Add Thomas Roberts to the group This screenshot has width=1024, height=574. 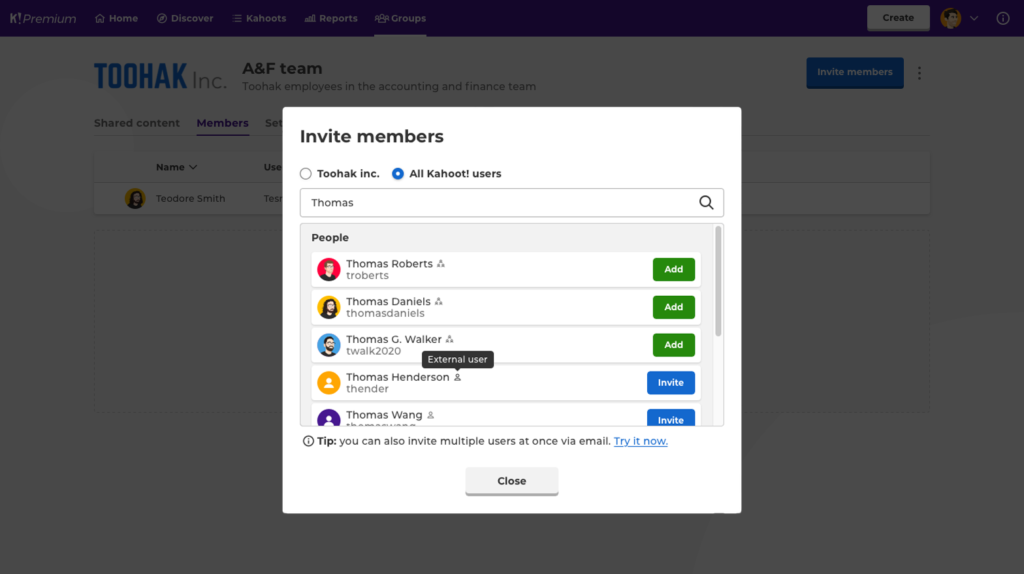click(x=673, y=269)
